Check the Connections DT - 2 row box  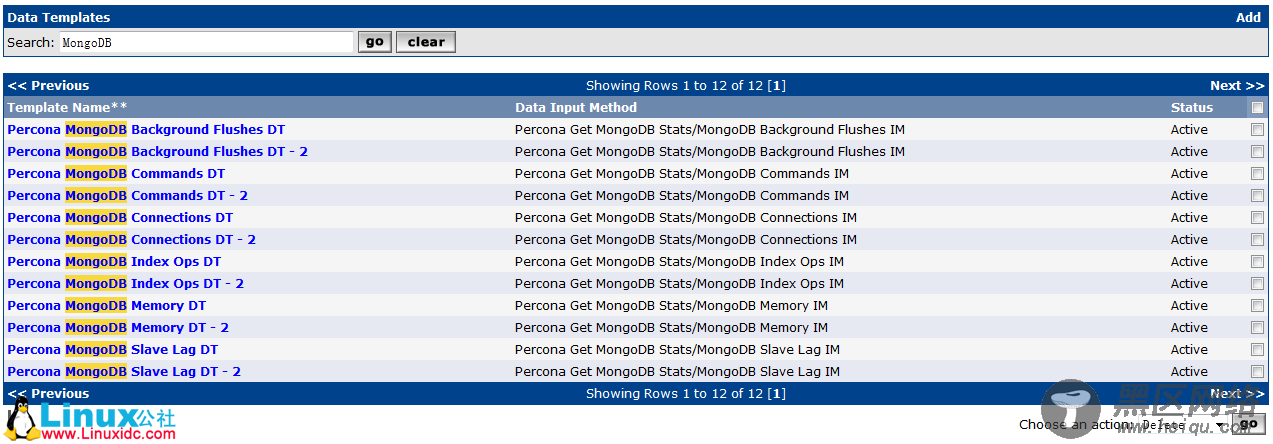1257,240
